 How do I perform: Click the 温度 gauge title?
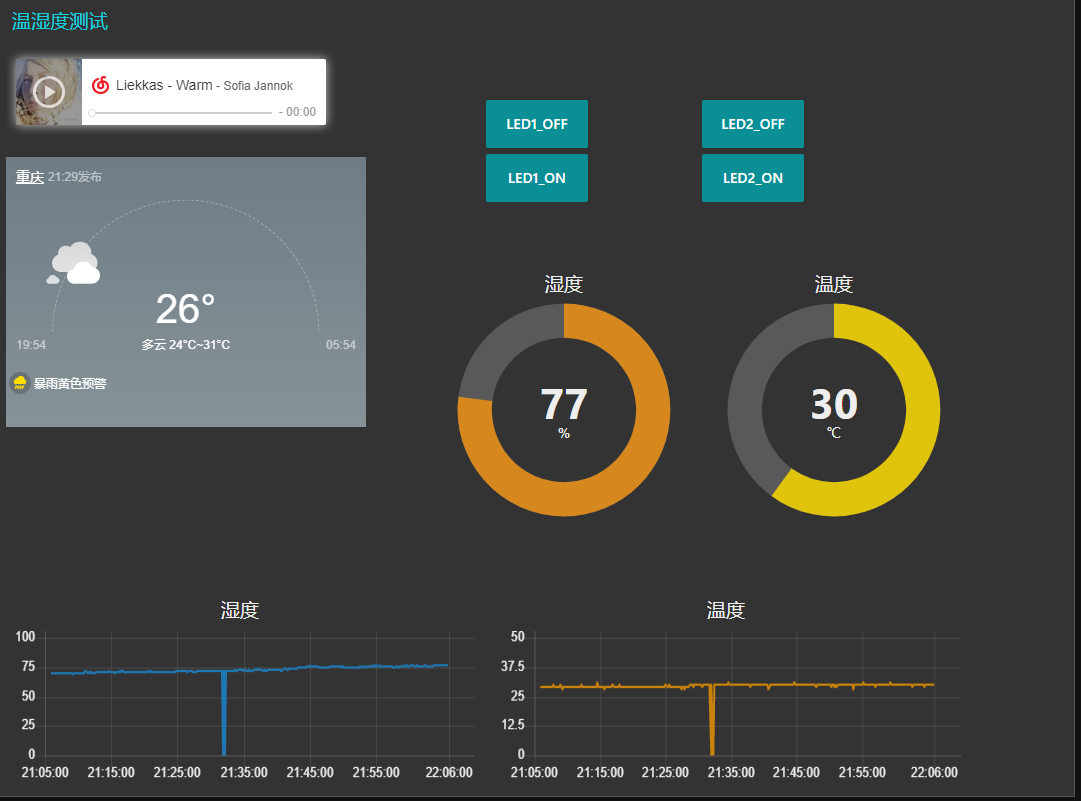tap(834, 284)
